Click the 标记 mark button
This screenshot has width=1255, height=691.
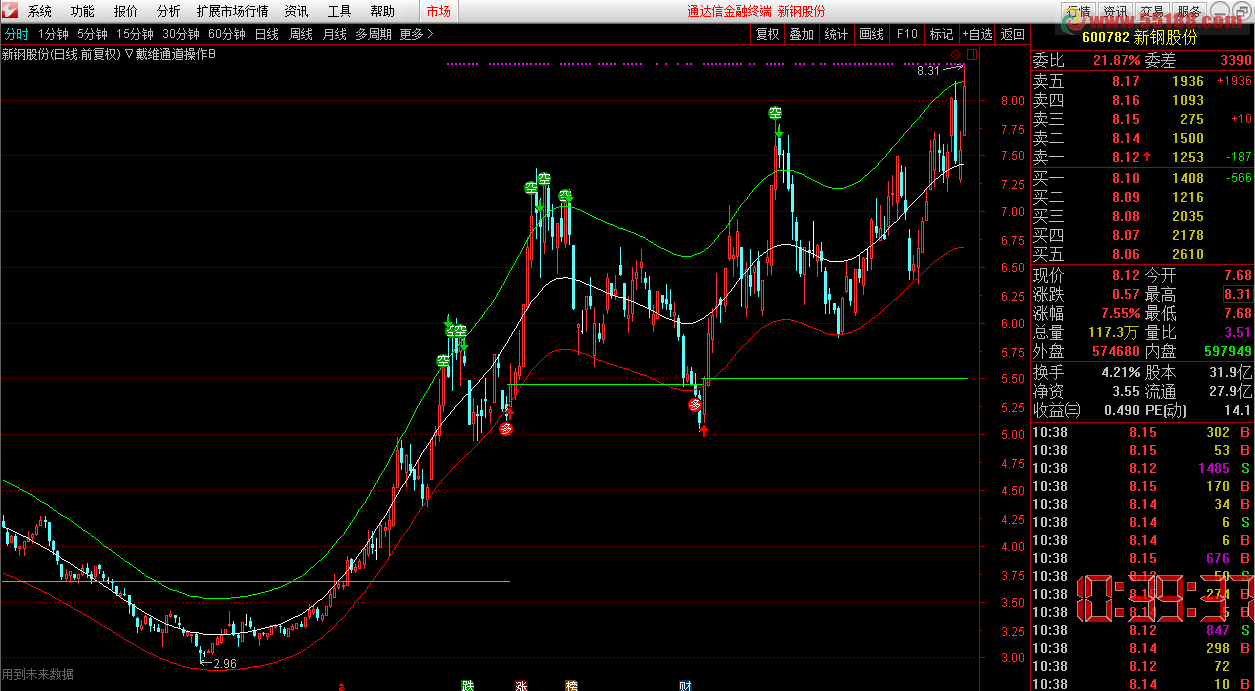(x=941, y=34)
